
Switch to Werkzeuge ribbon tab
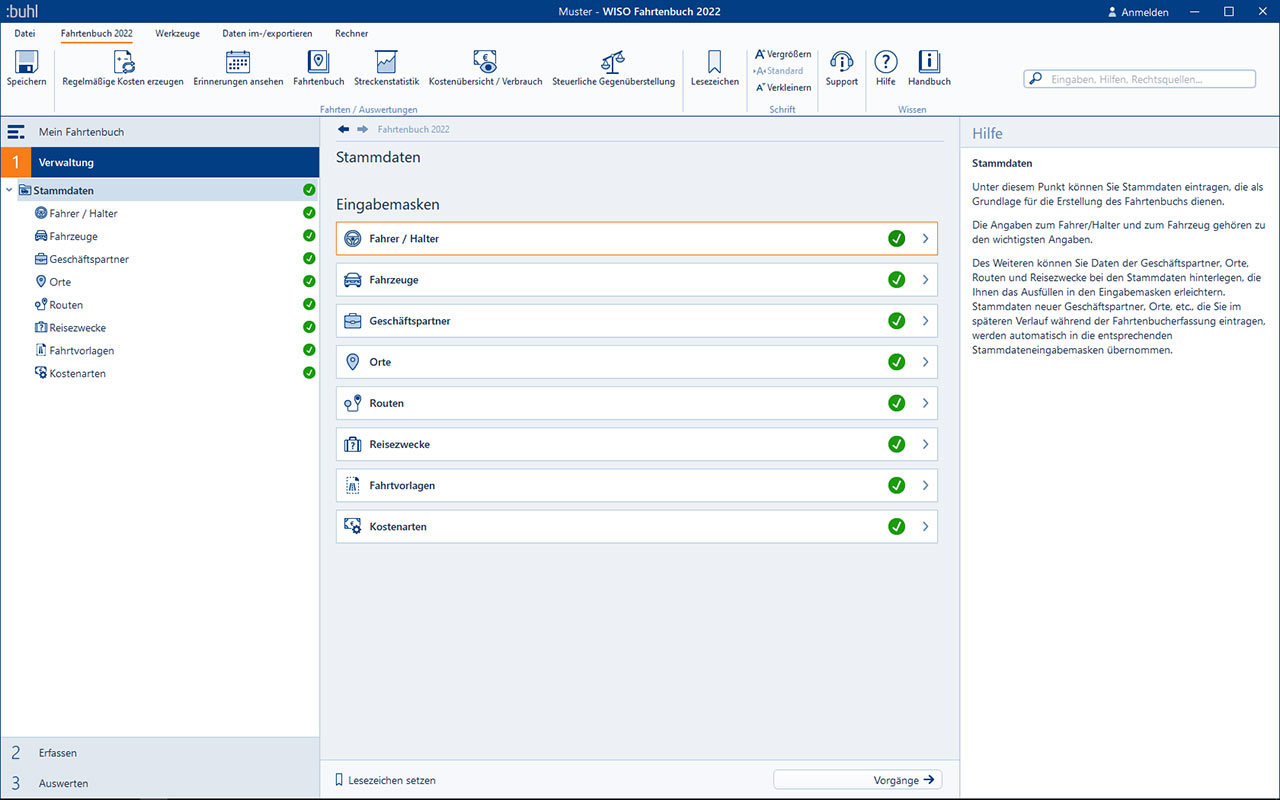click(177, 33)
